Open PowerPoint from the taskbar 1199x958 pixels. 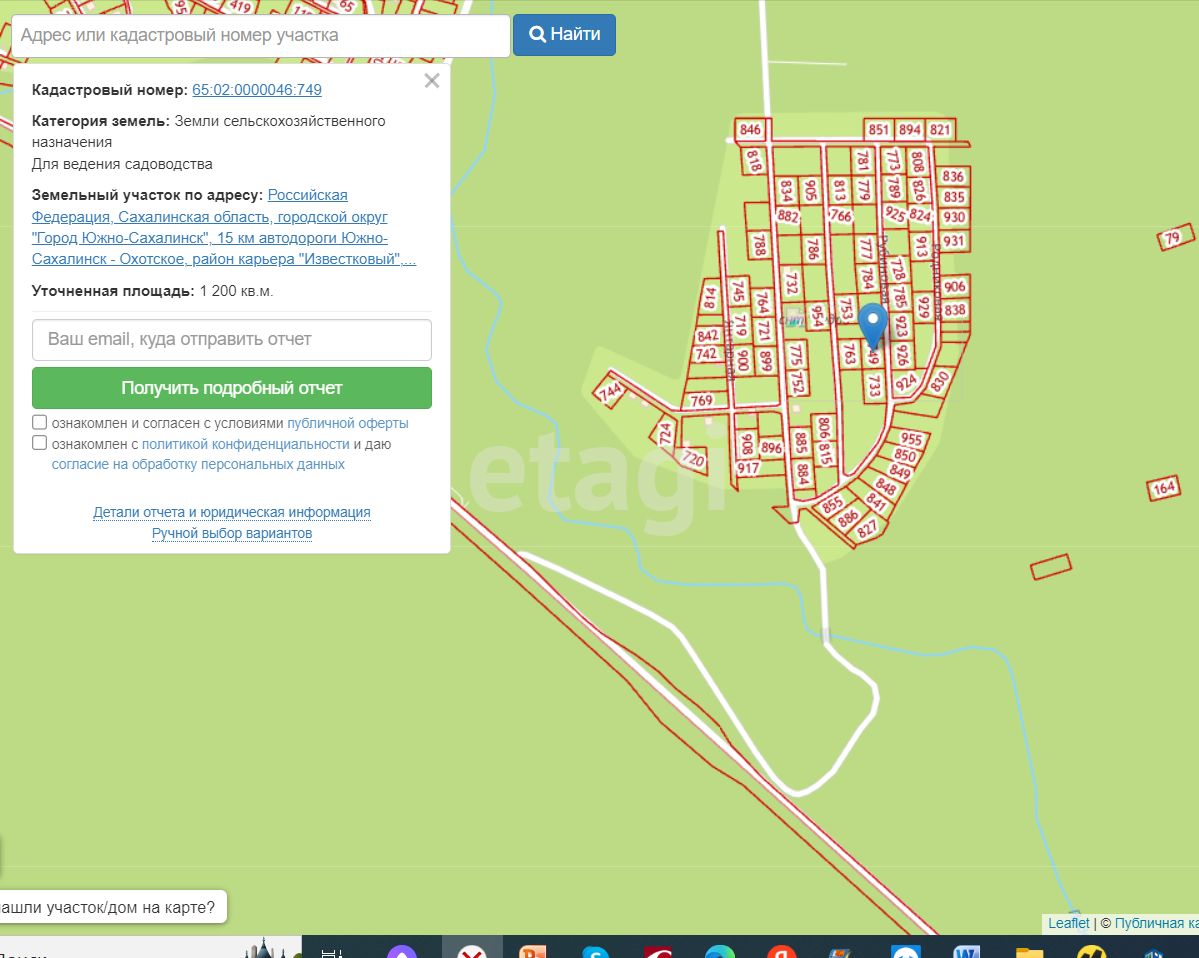pos(532,952)
